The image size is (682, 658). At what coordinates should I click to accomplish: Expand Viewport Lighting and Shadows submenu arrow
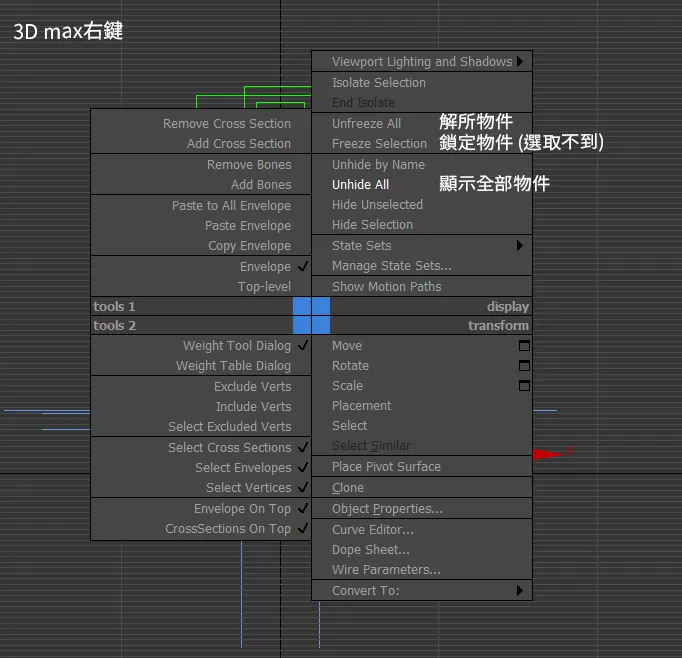click(520, 61)
